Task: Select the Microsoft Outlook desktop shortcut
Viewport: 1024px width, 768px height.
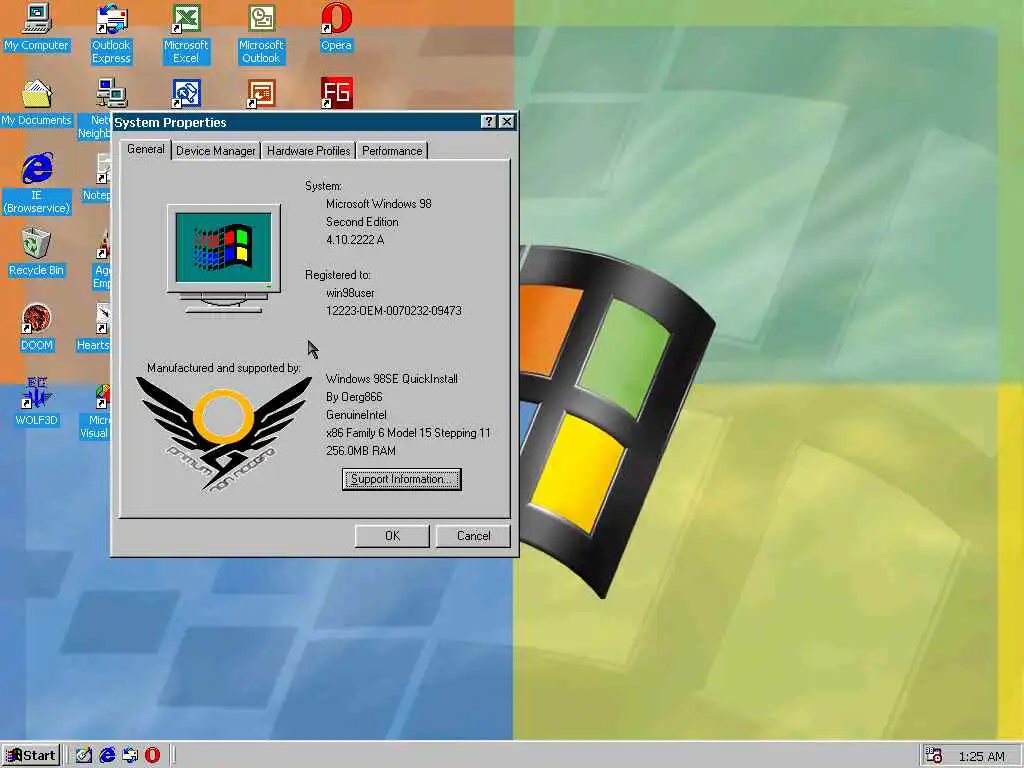Action: 261,33
